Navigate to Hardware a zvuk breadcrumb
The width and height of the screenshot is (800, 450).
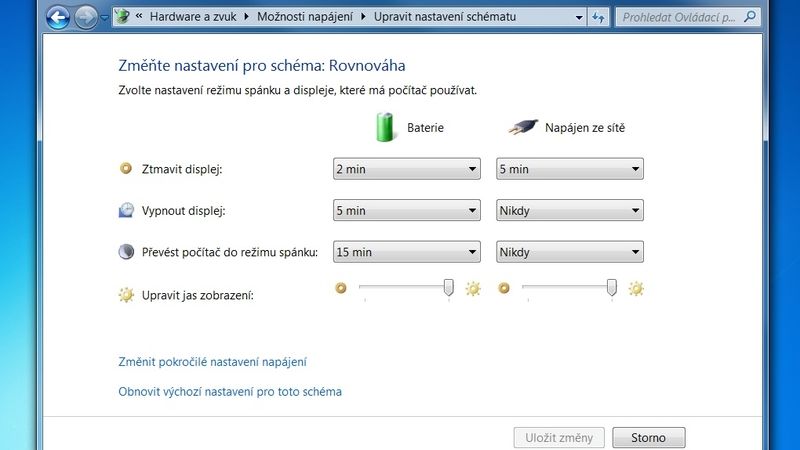(x=193, y=17)
